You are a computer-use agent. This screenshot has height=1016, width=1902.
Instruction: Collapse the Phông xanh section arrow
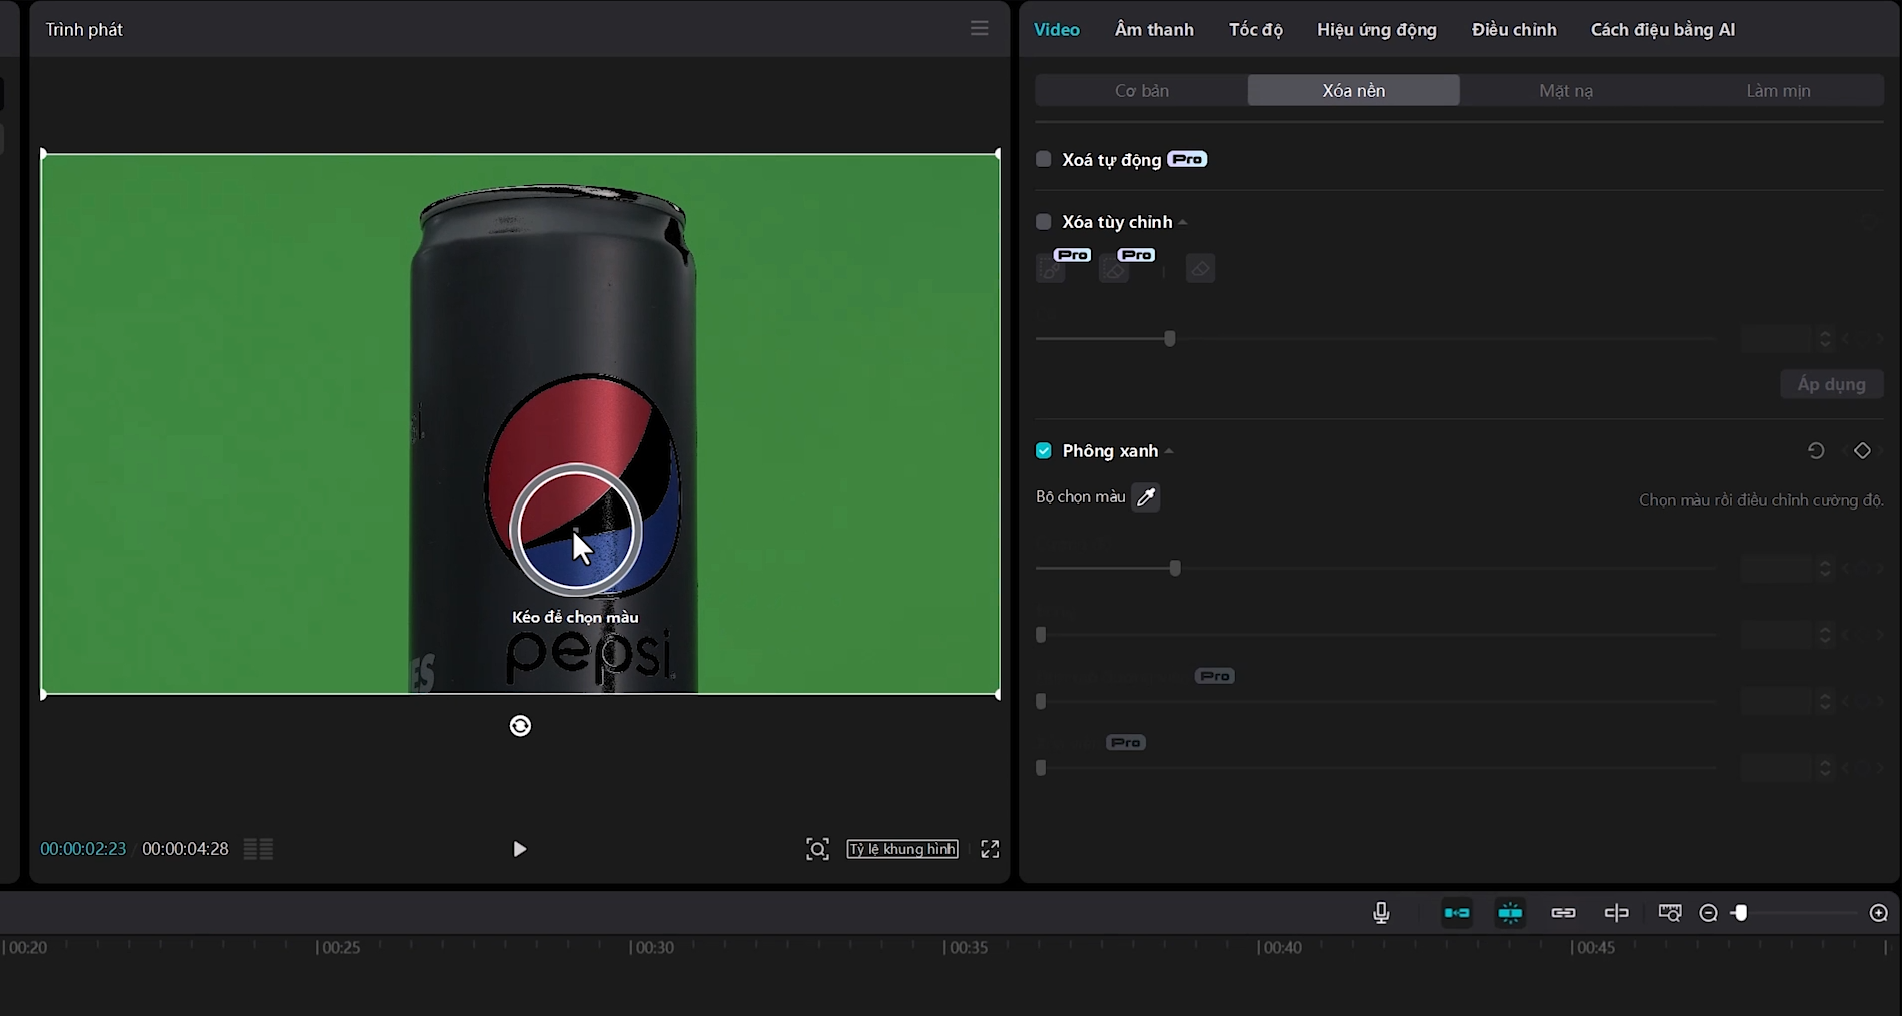click(1169, 452)
